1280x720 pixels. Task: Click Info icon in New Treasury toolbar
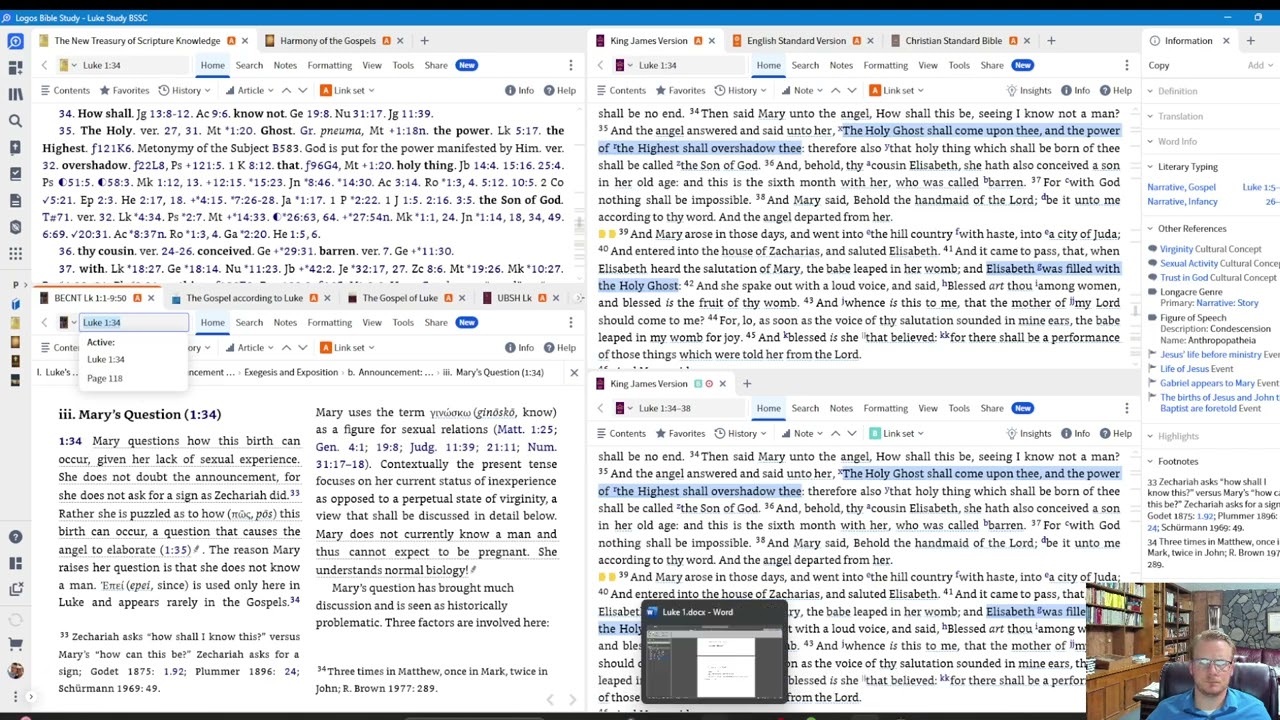[519, 90]
